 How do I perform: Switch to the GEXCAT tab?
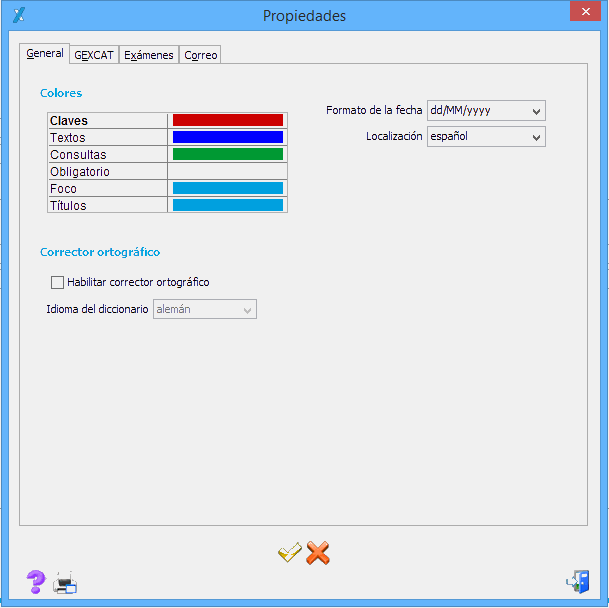point(94,55)
